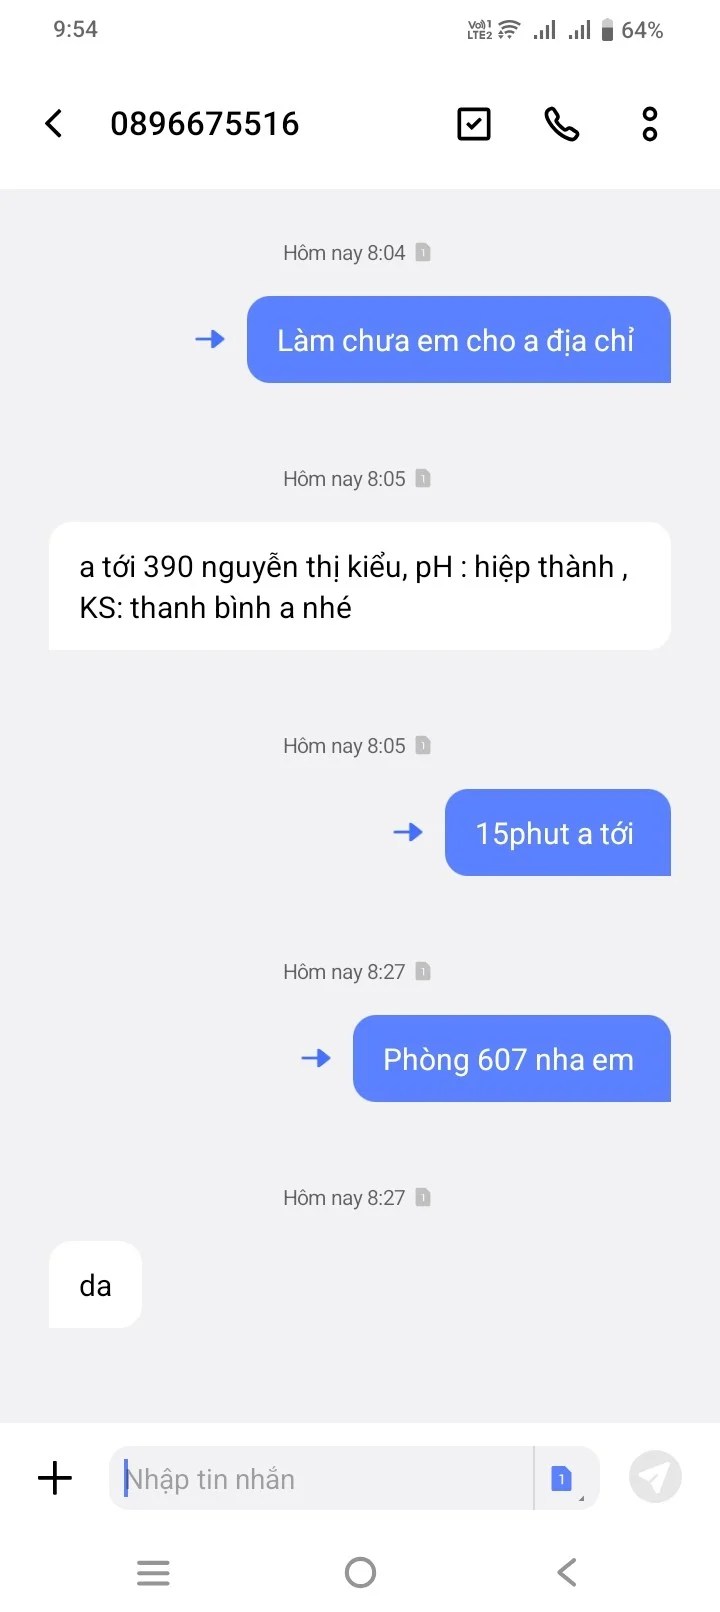Tap the sent arrow beside 'Phòng 607 nha em'
The image size is (720, 1612).
pyautogui.click(x=316, y=1058)
